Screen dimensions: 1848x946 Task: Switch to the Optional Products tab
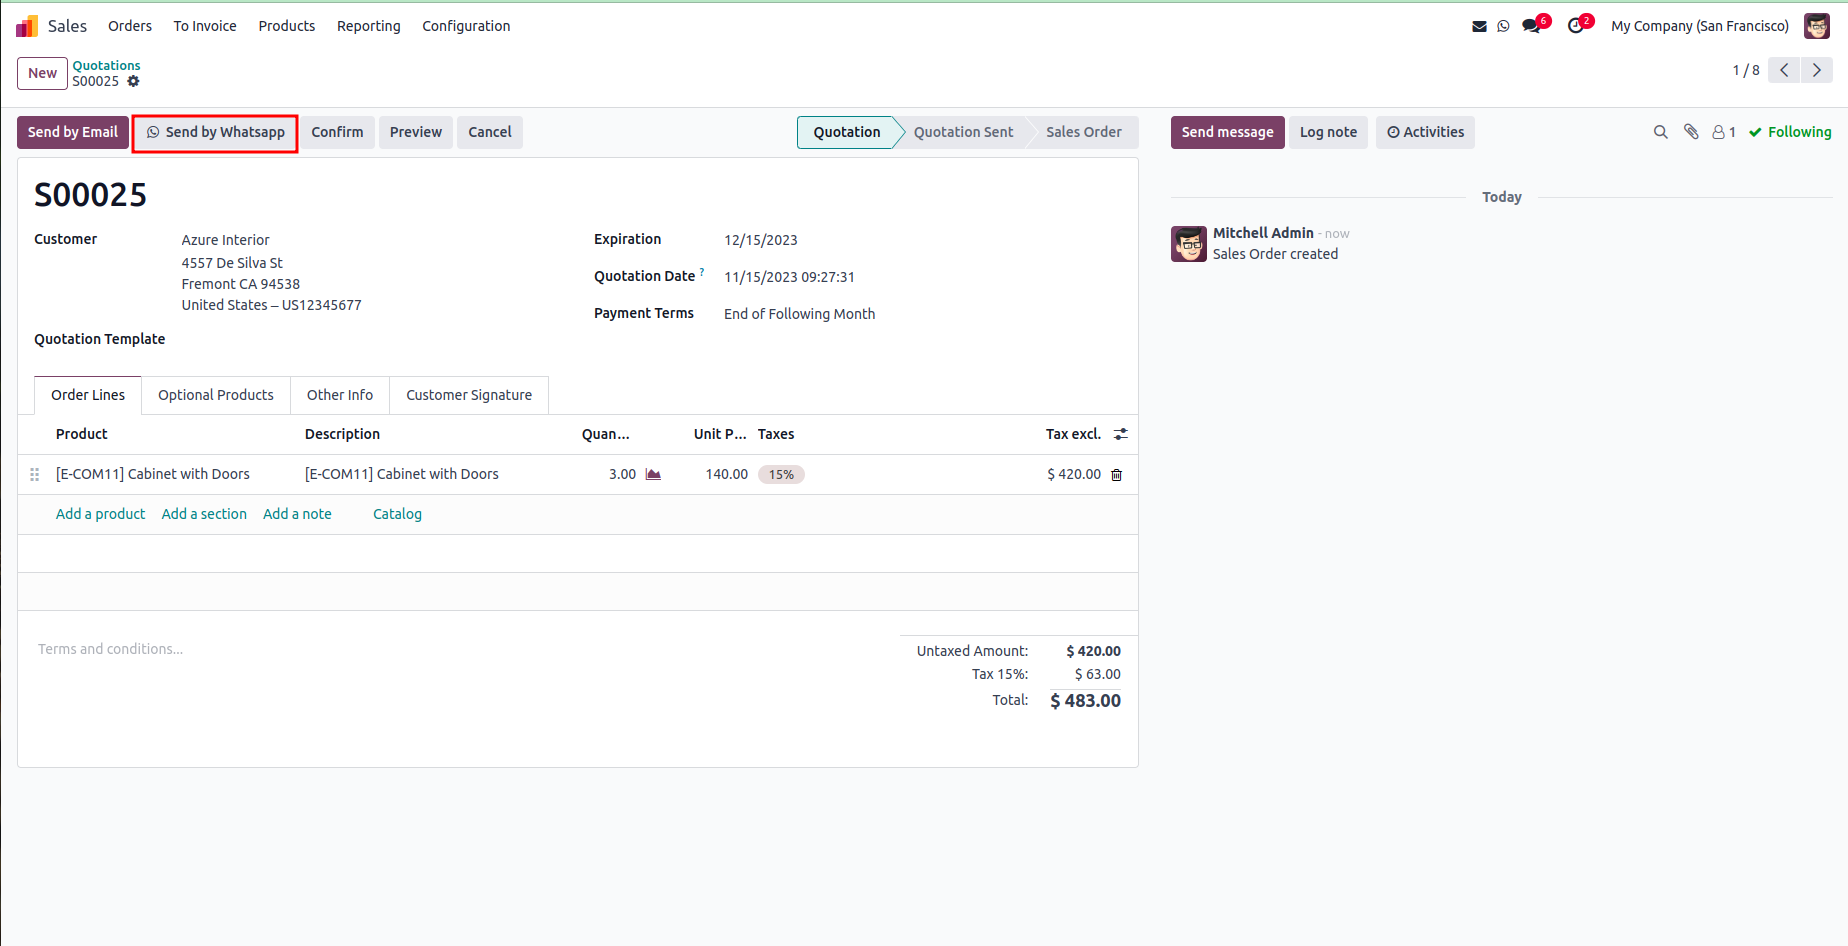click(x=216, y=395)
